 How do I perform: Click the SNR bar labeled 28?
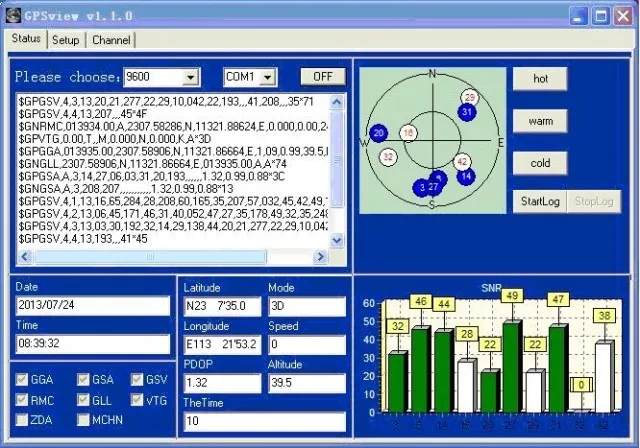[x=467, y=386]
